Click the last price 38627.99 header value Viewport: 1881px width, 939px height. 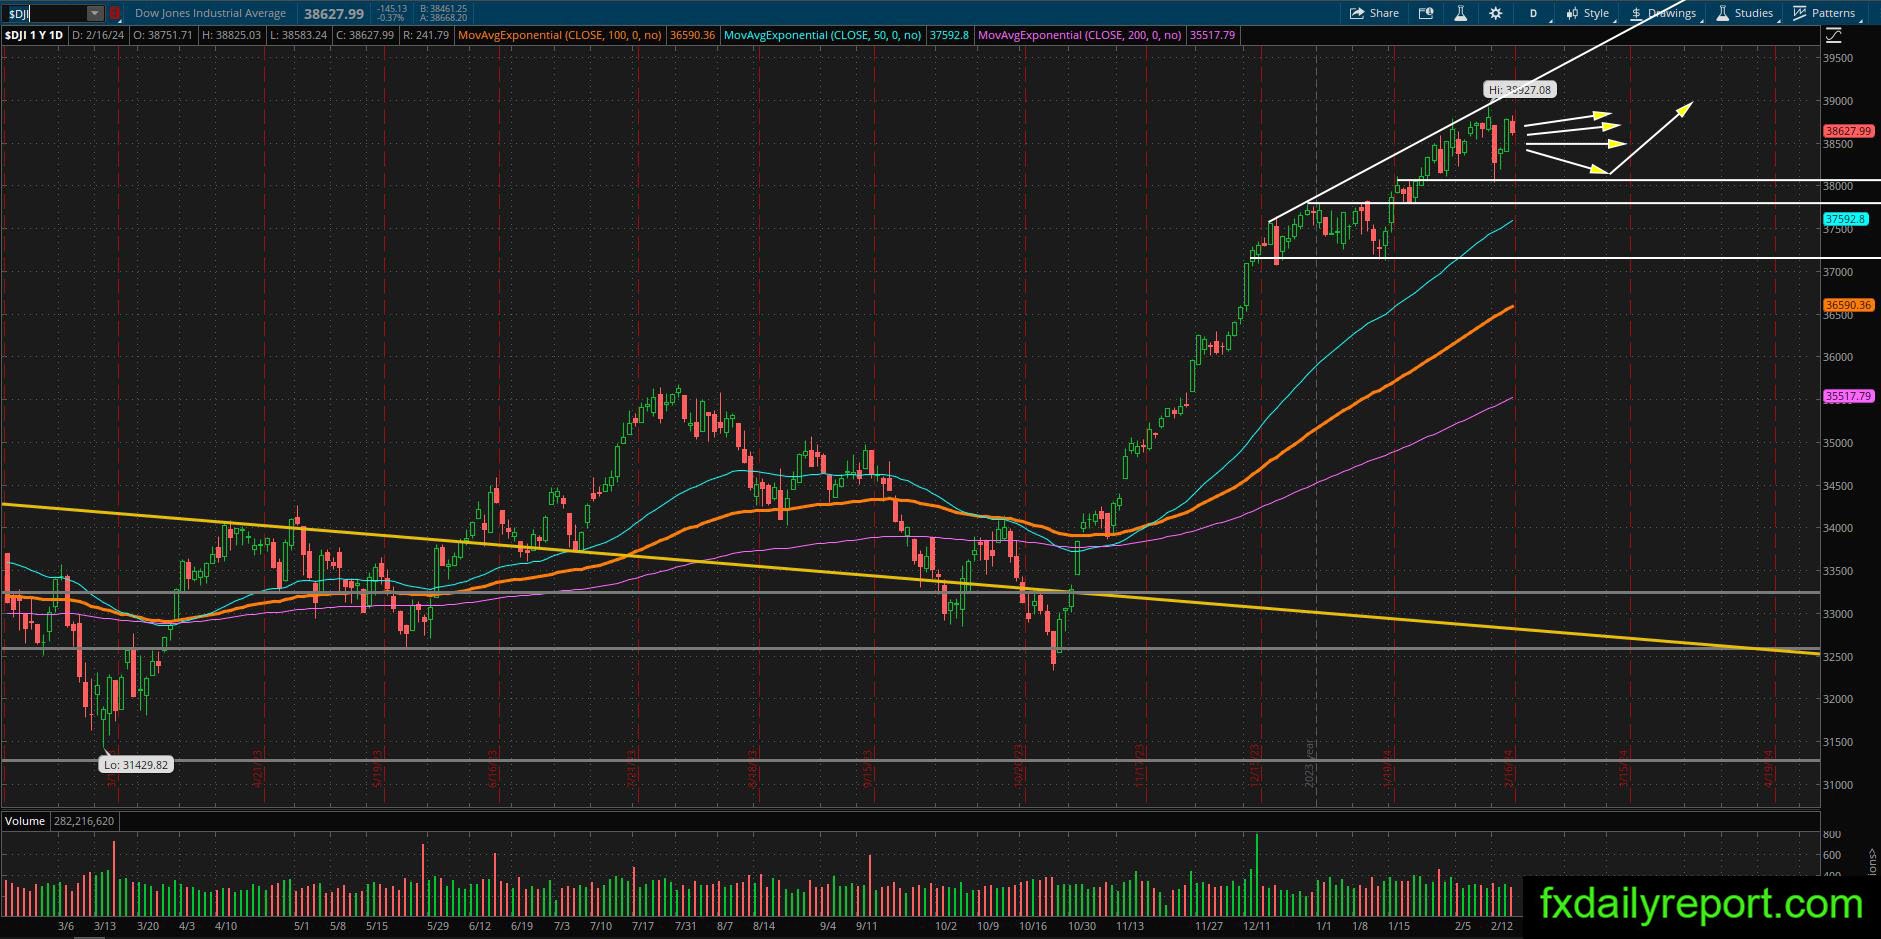click(x=334, y=14)
